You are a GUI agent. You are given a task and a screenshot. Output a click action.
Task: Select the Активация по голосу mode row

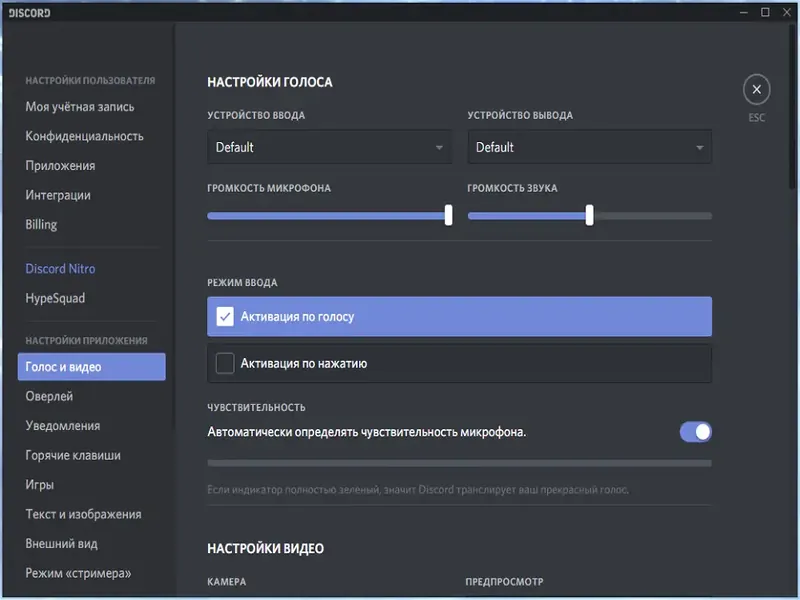tap(459, 316)
